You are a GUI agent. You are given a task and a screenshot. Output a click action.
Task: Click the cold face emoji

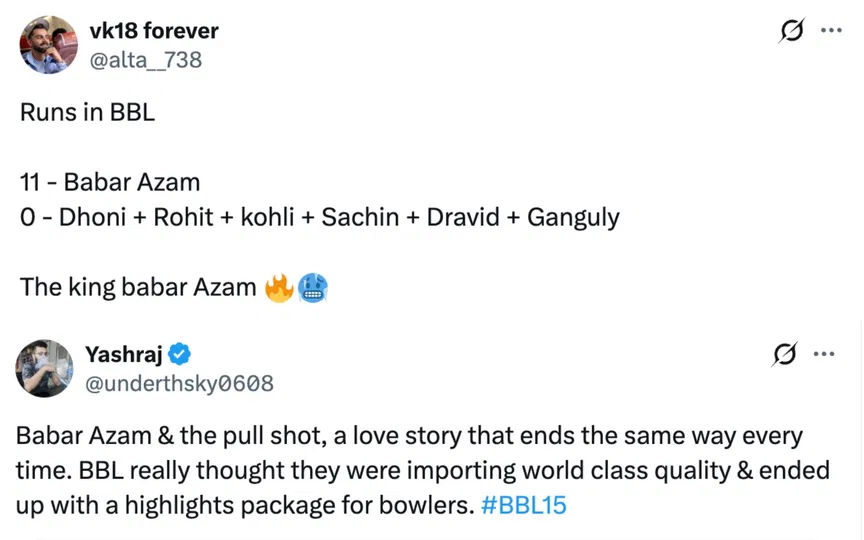pos(313,288)
